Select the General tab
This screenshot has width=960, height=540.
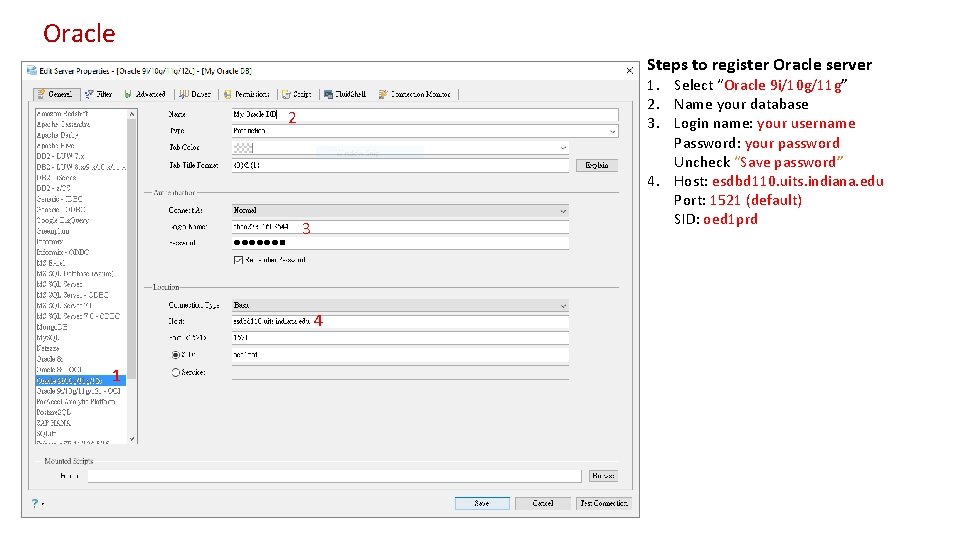tap(55, 94)
